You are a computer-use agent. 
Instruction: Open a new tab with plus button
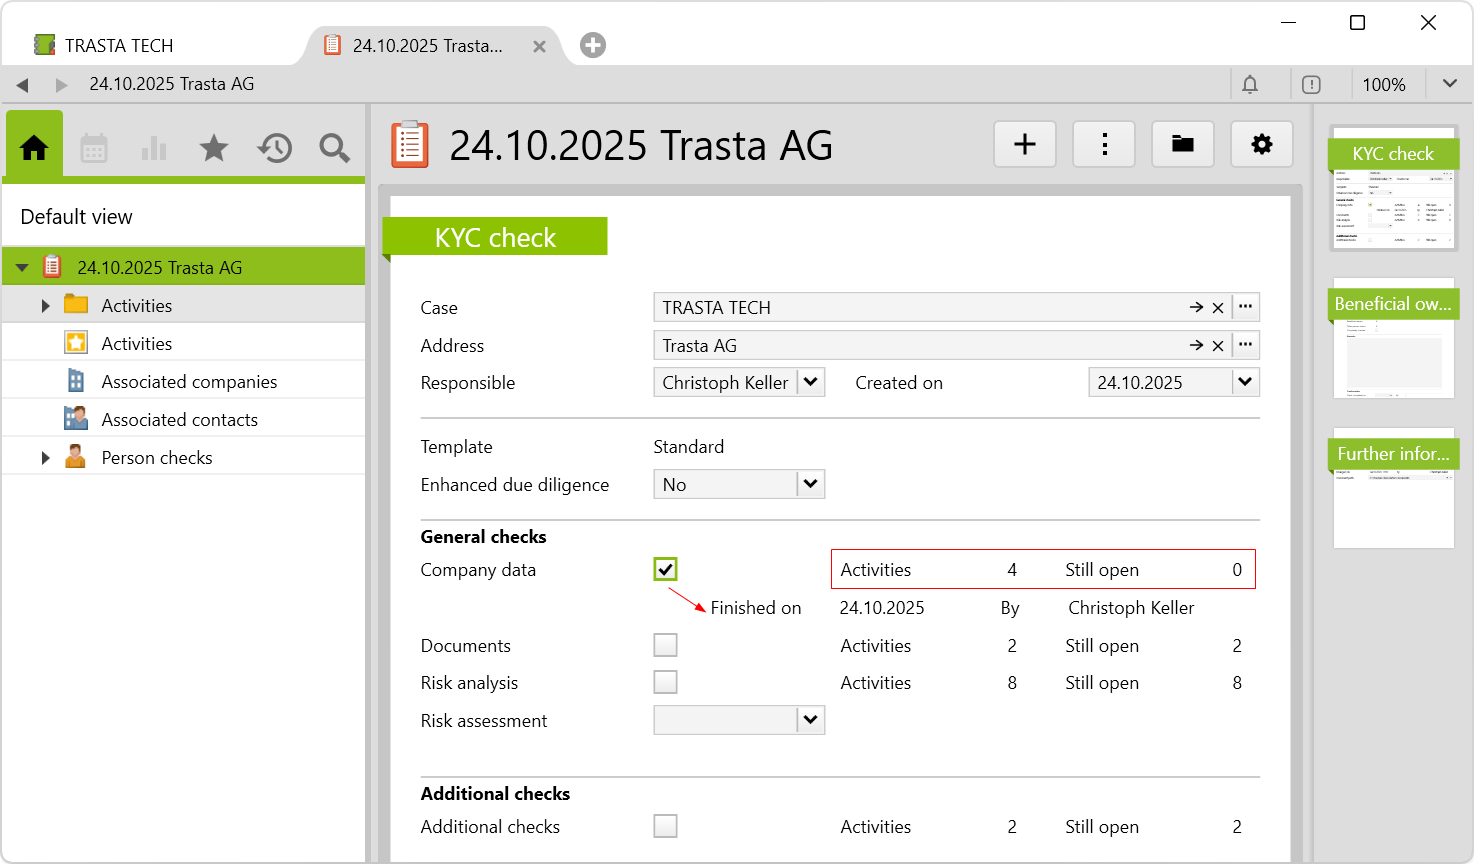click(x=593, y=45)
